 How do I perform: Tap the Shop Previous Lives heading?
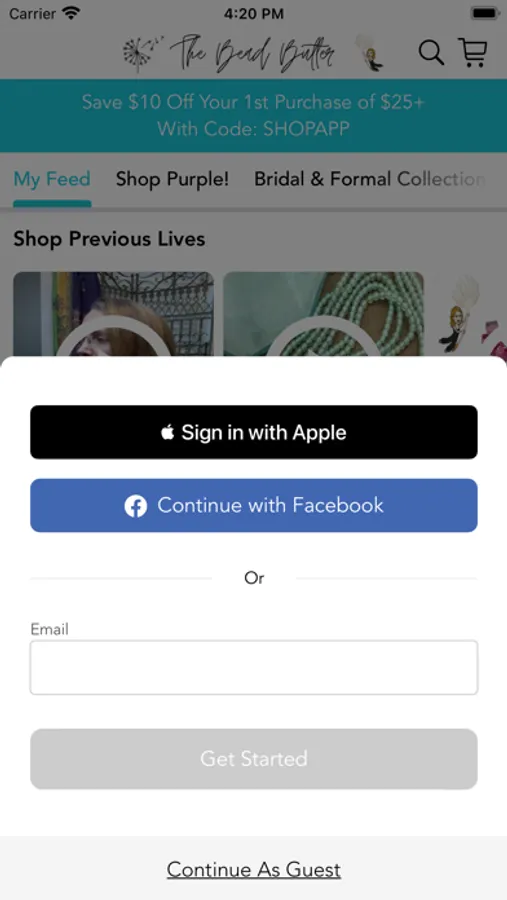109,239
